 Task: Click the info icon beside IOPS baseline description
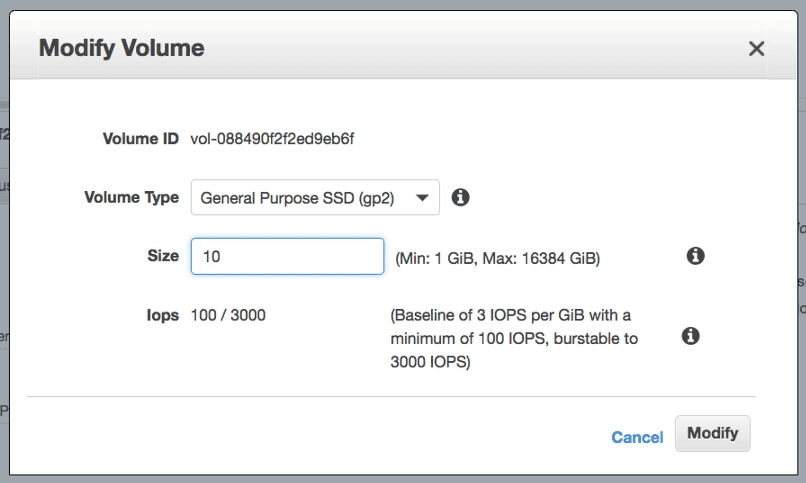click(x=690, y=336)
